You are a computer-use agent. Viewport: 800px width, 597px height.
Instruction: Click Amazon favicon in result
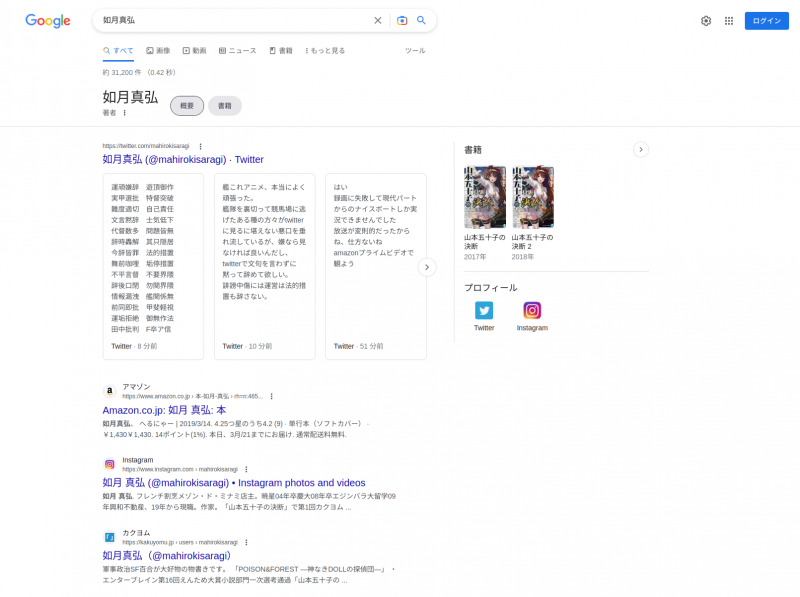109,391
